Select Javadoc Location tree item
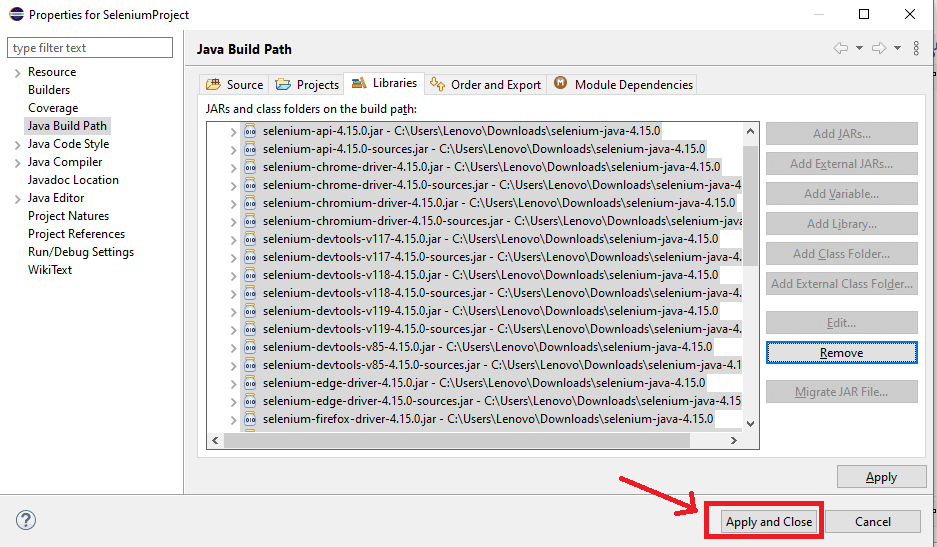937x547 pixels. click(x=73, y=180)
